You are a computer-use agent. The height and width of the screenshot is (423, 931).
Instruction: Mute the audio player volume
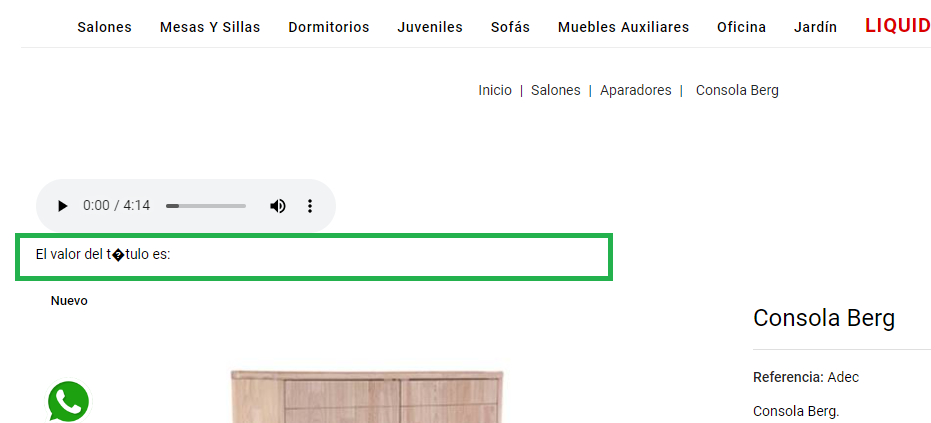coord(278,206)
